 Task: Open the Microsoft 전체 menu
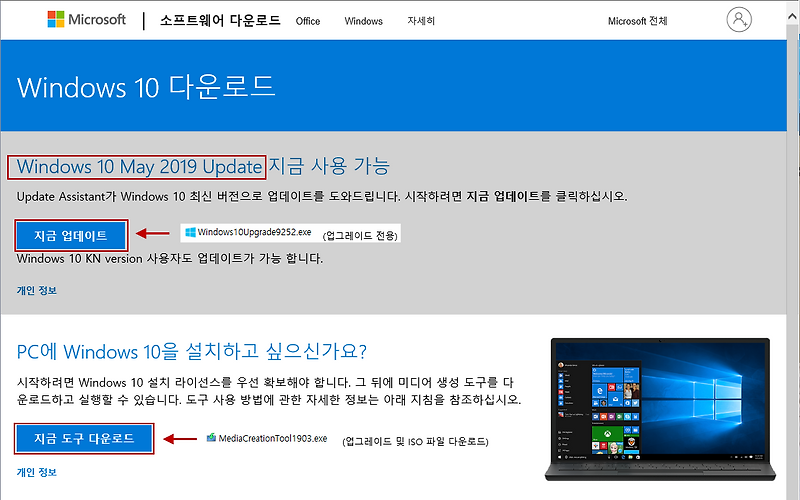point(637,21)
